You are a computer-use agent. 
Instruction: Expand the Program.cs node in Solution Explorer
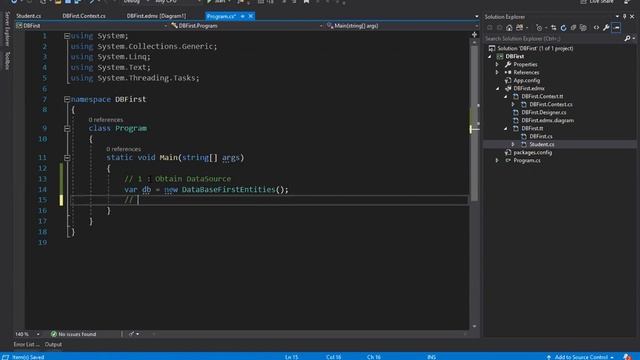click(x=497, y=160)
